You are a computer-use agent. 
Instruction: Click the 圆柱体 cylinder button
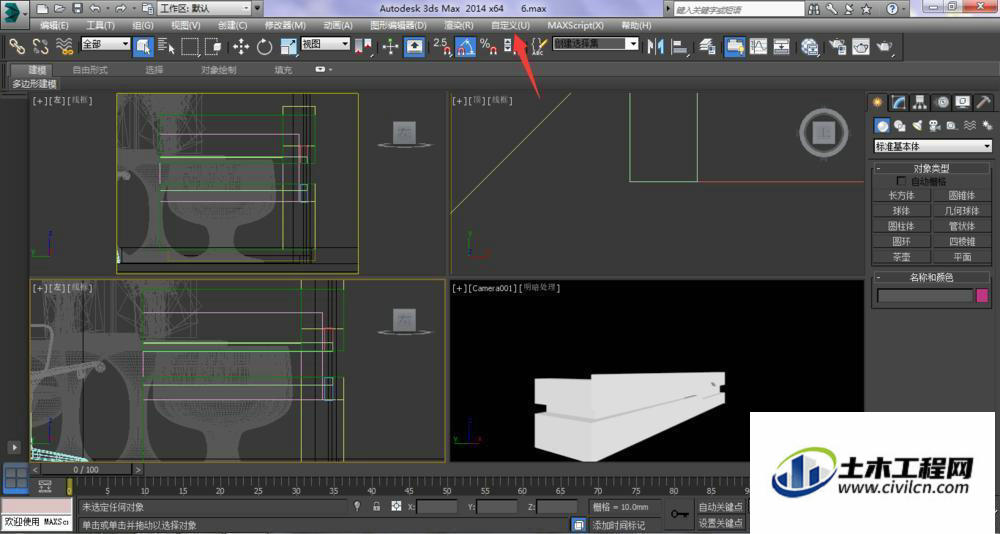point(901,226)
